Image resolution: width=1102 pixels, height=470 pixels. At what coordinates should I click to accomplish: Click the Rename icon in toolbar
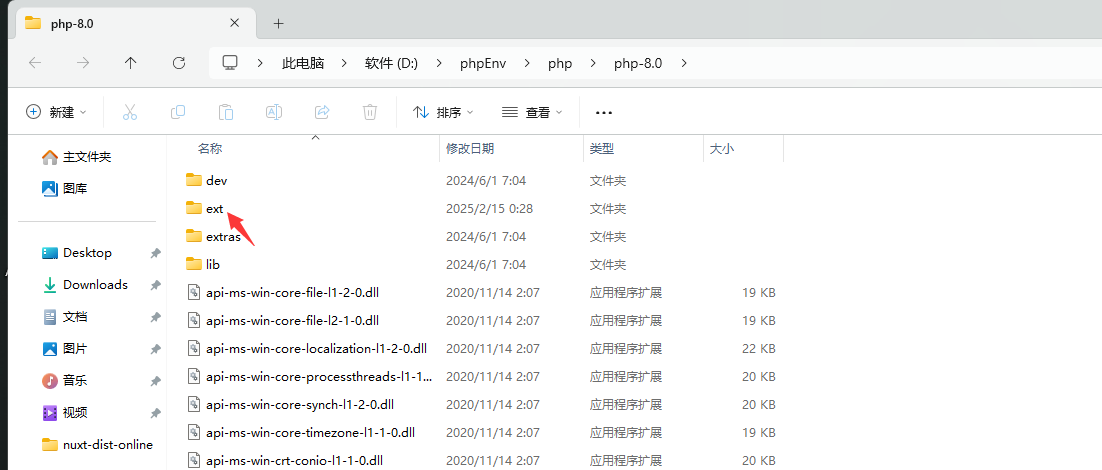tap(274, 112)
